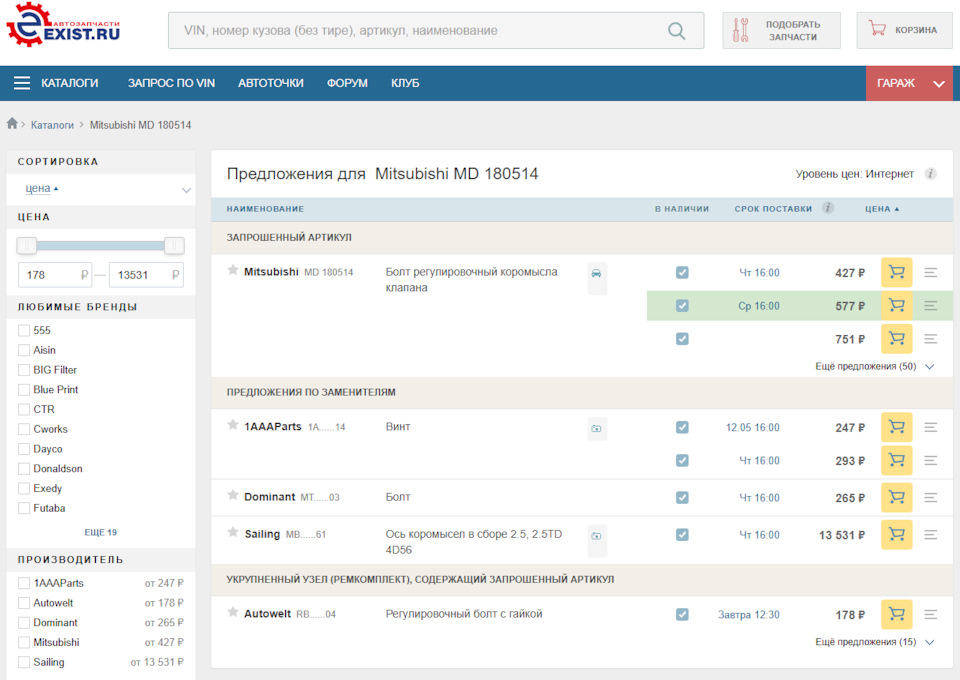Favorite the Dominant star
960x680 pixels.
pos(233,495)
